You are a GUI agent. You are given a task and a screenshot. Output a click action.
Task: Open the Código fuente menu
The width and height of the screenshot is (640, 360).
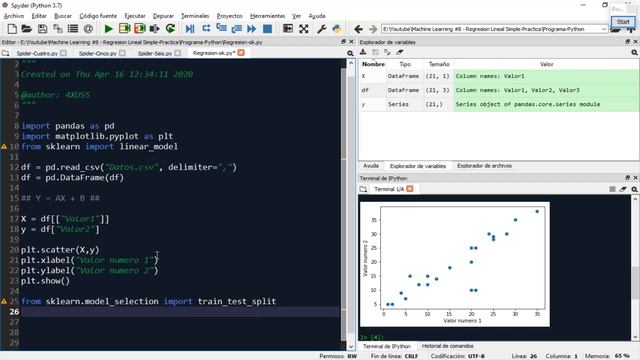(98, 16)
